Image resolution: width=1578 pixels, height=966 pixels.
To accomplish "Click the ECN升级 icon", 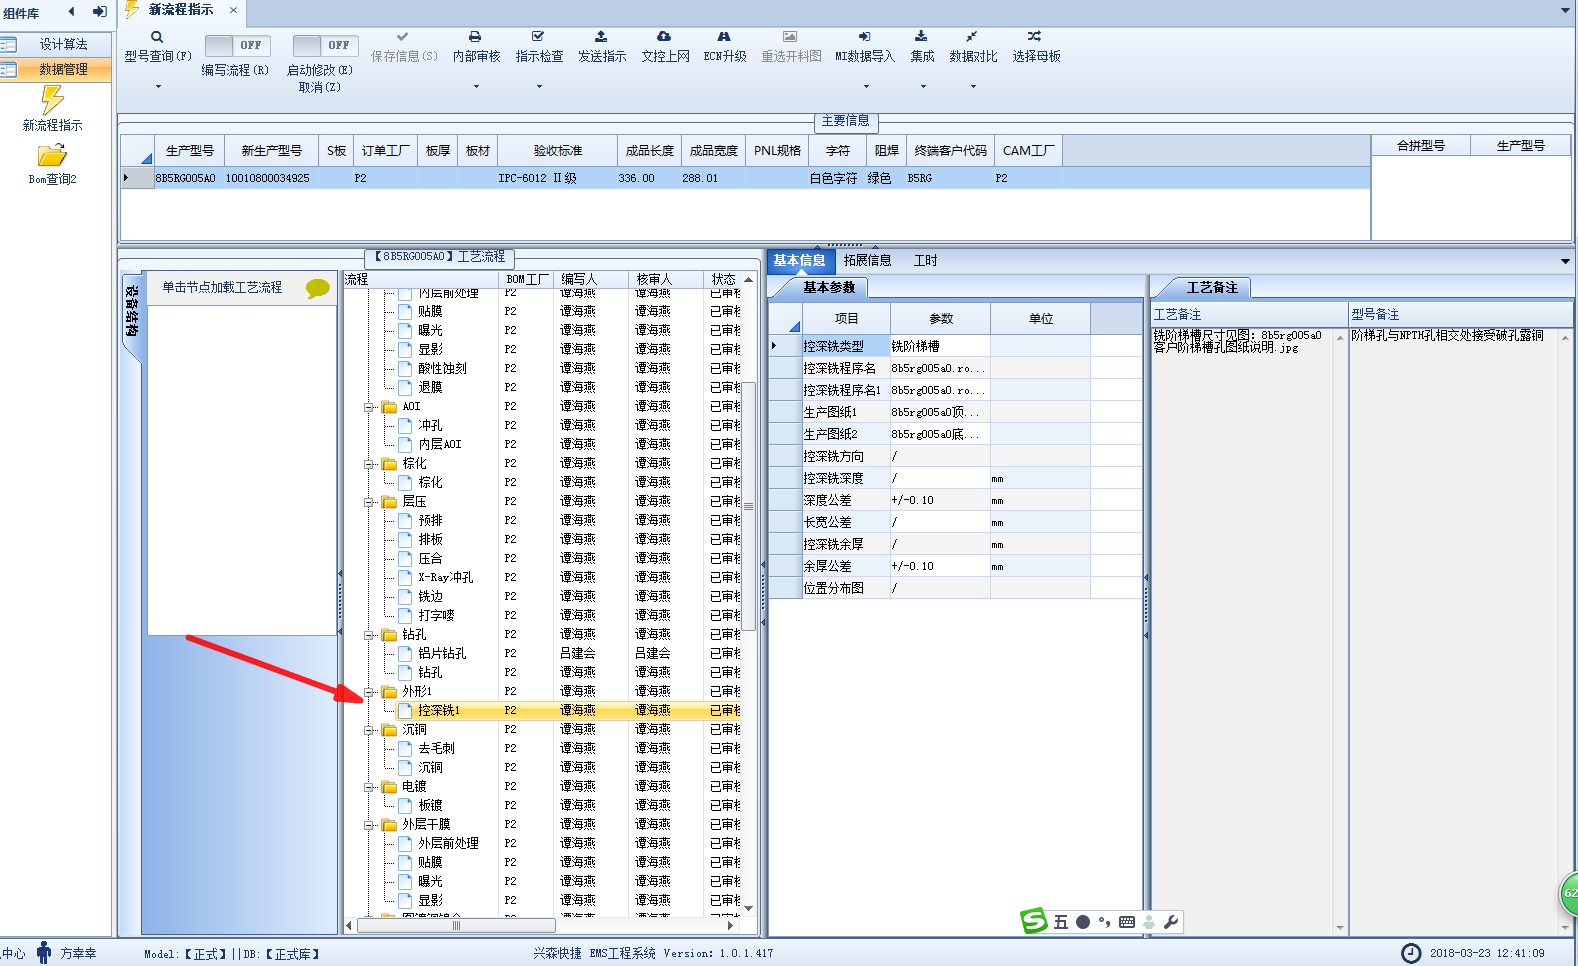I will pyautogui.click(x=724, y=37).
